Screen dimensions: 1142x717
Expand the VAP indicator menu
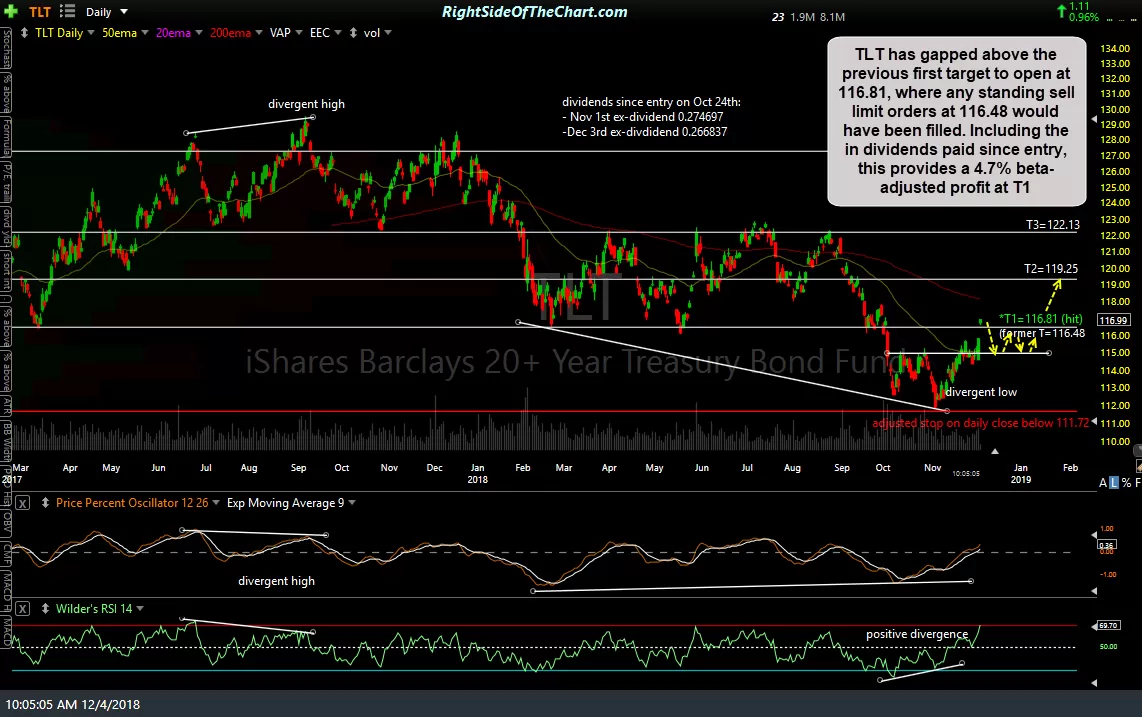point(299,33)
